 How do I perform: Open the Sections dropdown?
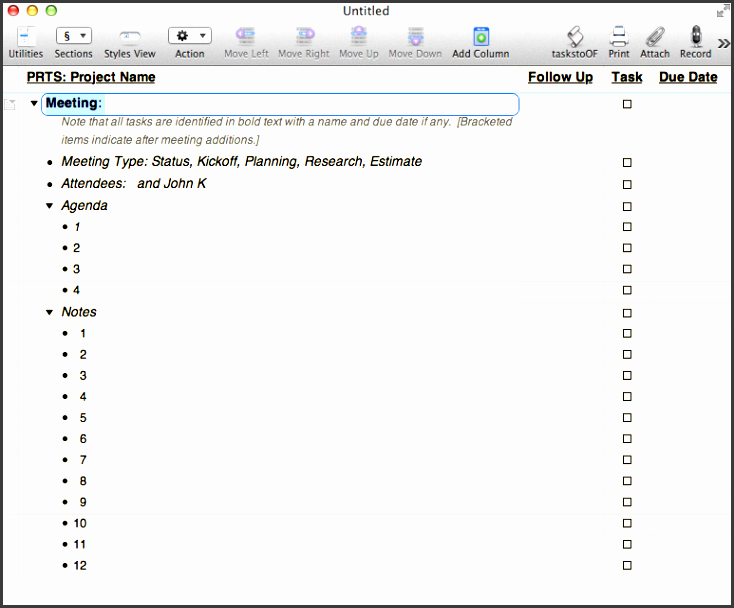point(73,36)
